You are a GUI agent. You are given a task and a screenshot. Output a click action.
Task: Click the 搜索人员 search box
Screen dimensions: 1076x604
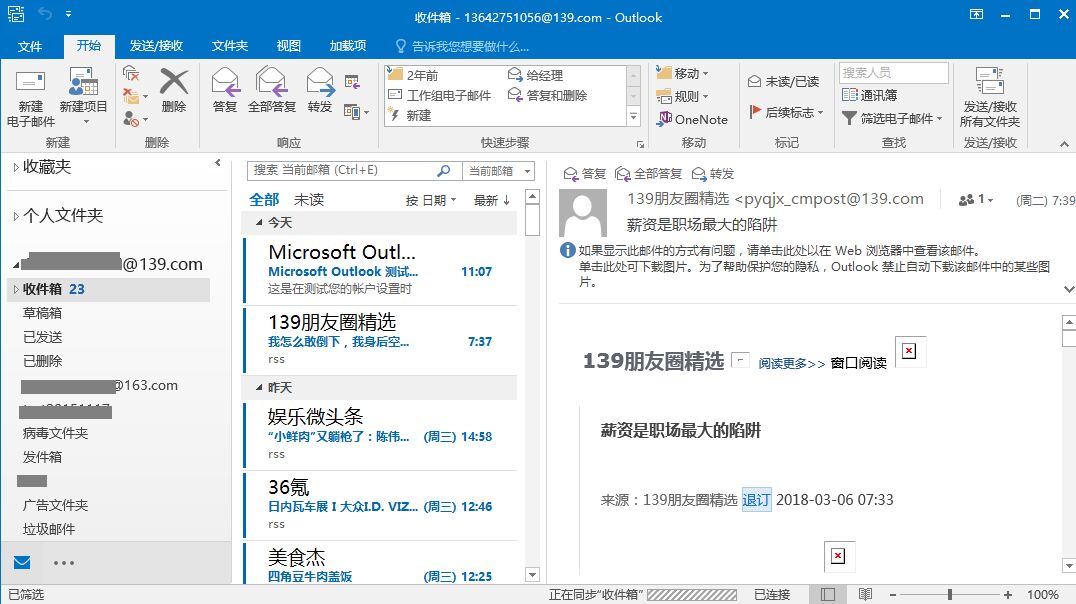click(x=893, y=73)
